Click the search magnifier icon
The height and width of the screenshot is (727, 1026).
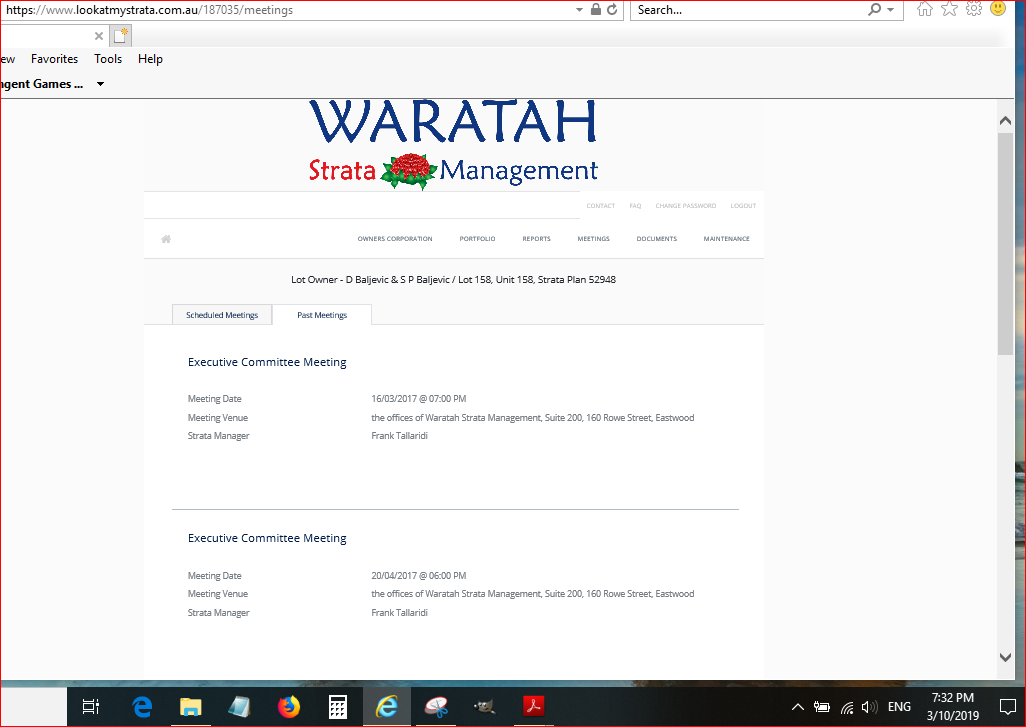[874, 10]
